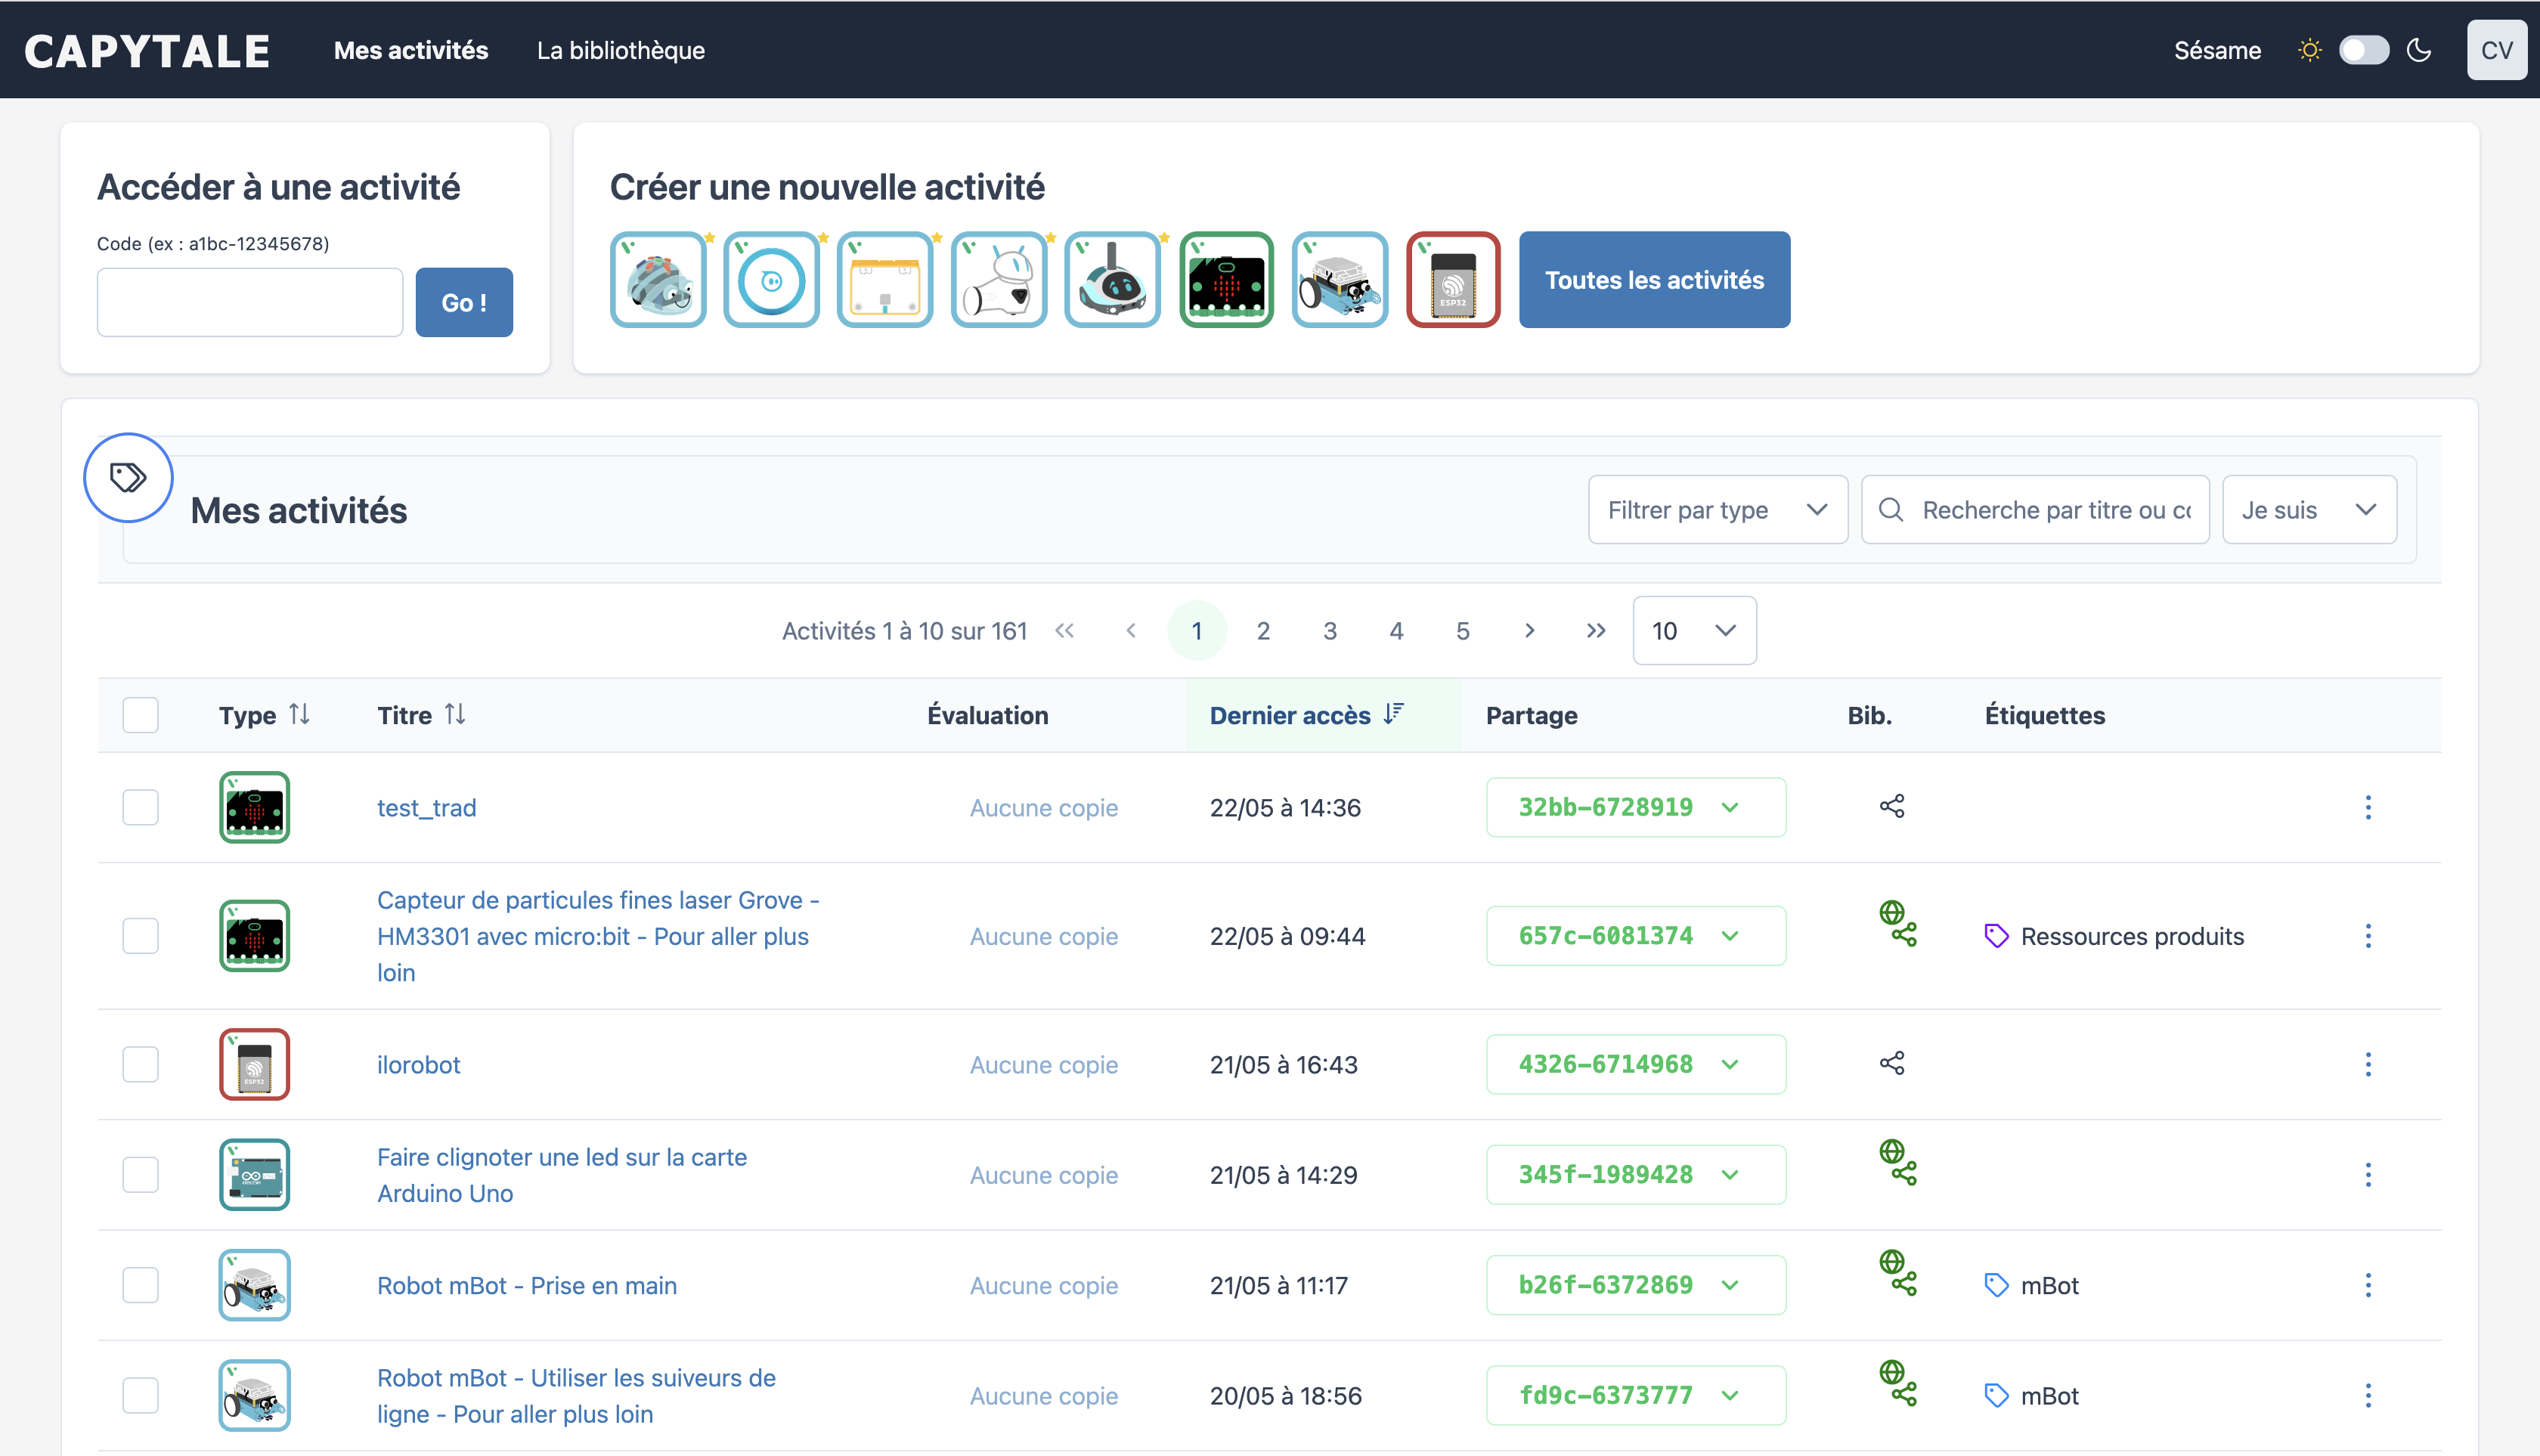Create a new ESP32 activity
This screenshot has height=1456, width=2540.
coord(1453,280)
